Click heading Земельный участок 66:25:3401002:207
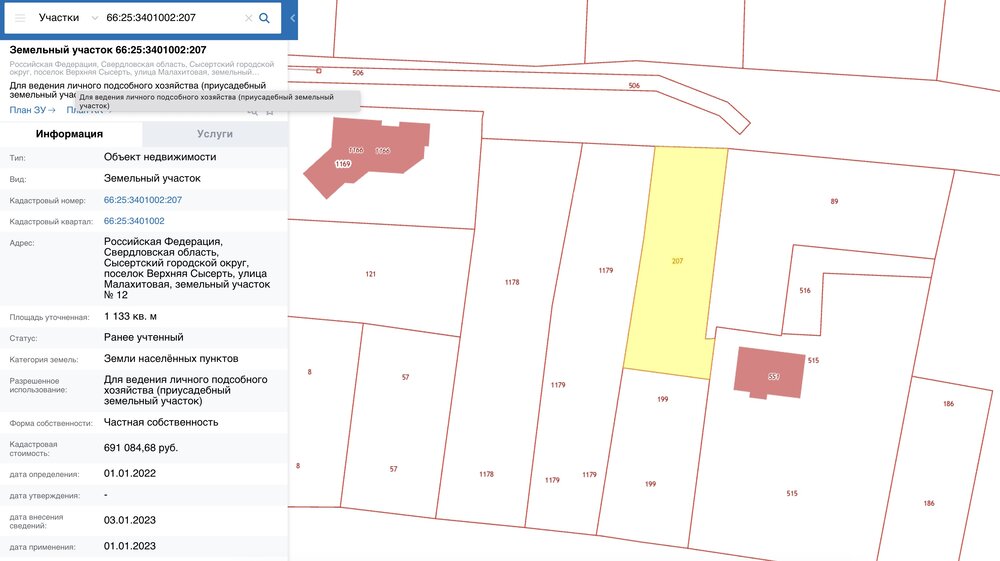The height and width of the screenshot is (561, 1000). click(x=108, y=50)
